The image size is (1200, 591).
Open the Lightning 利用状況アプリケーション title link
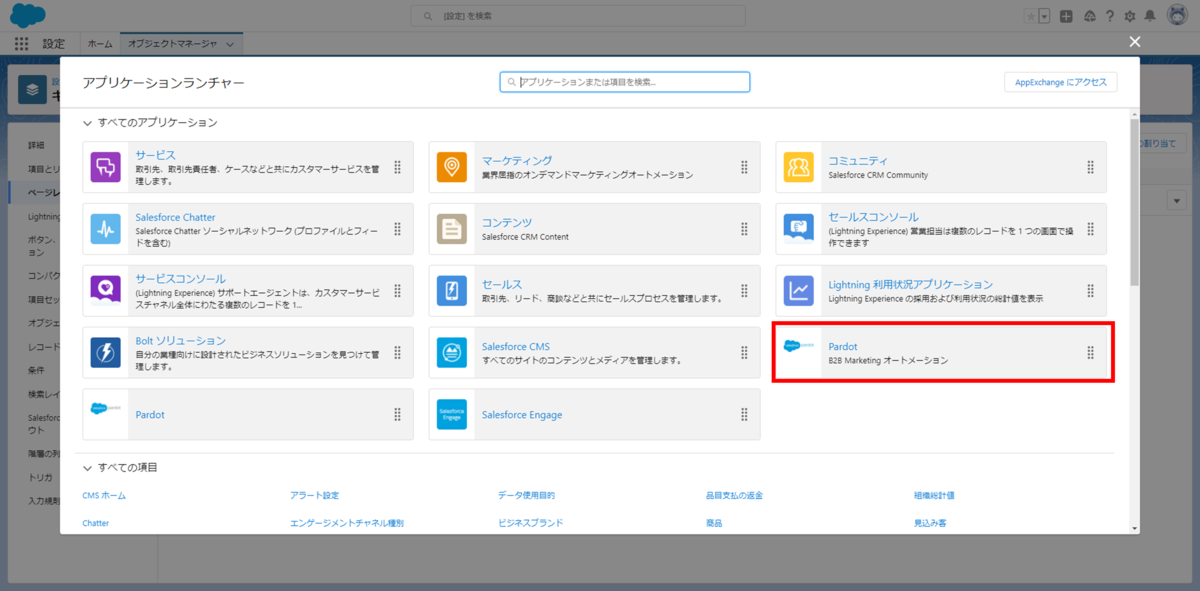(910, 284)
